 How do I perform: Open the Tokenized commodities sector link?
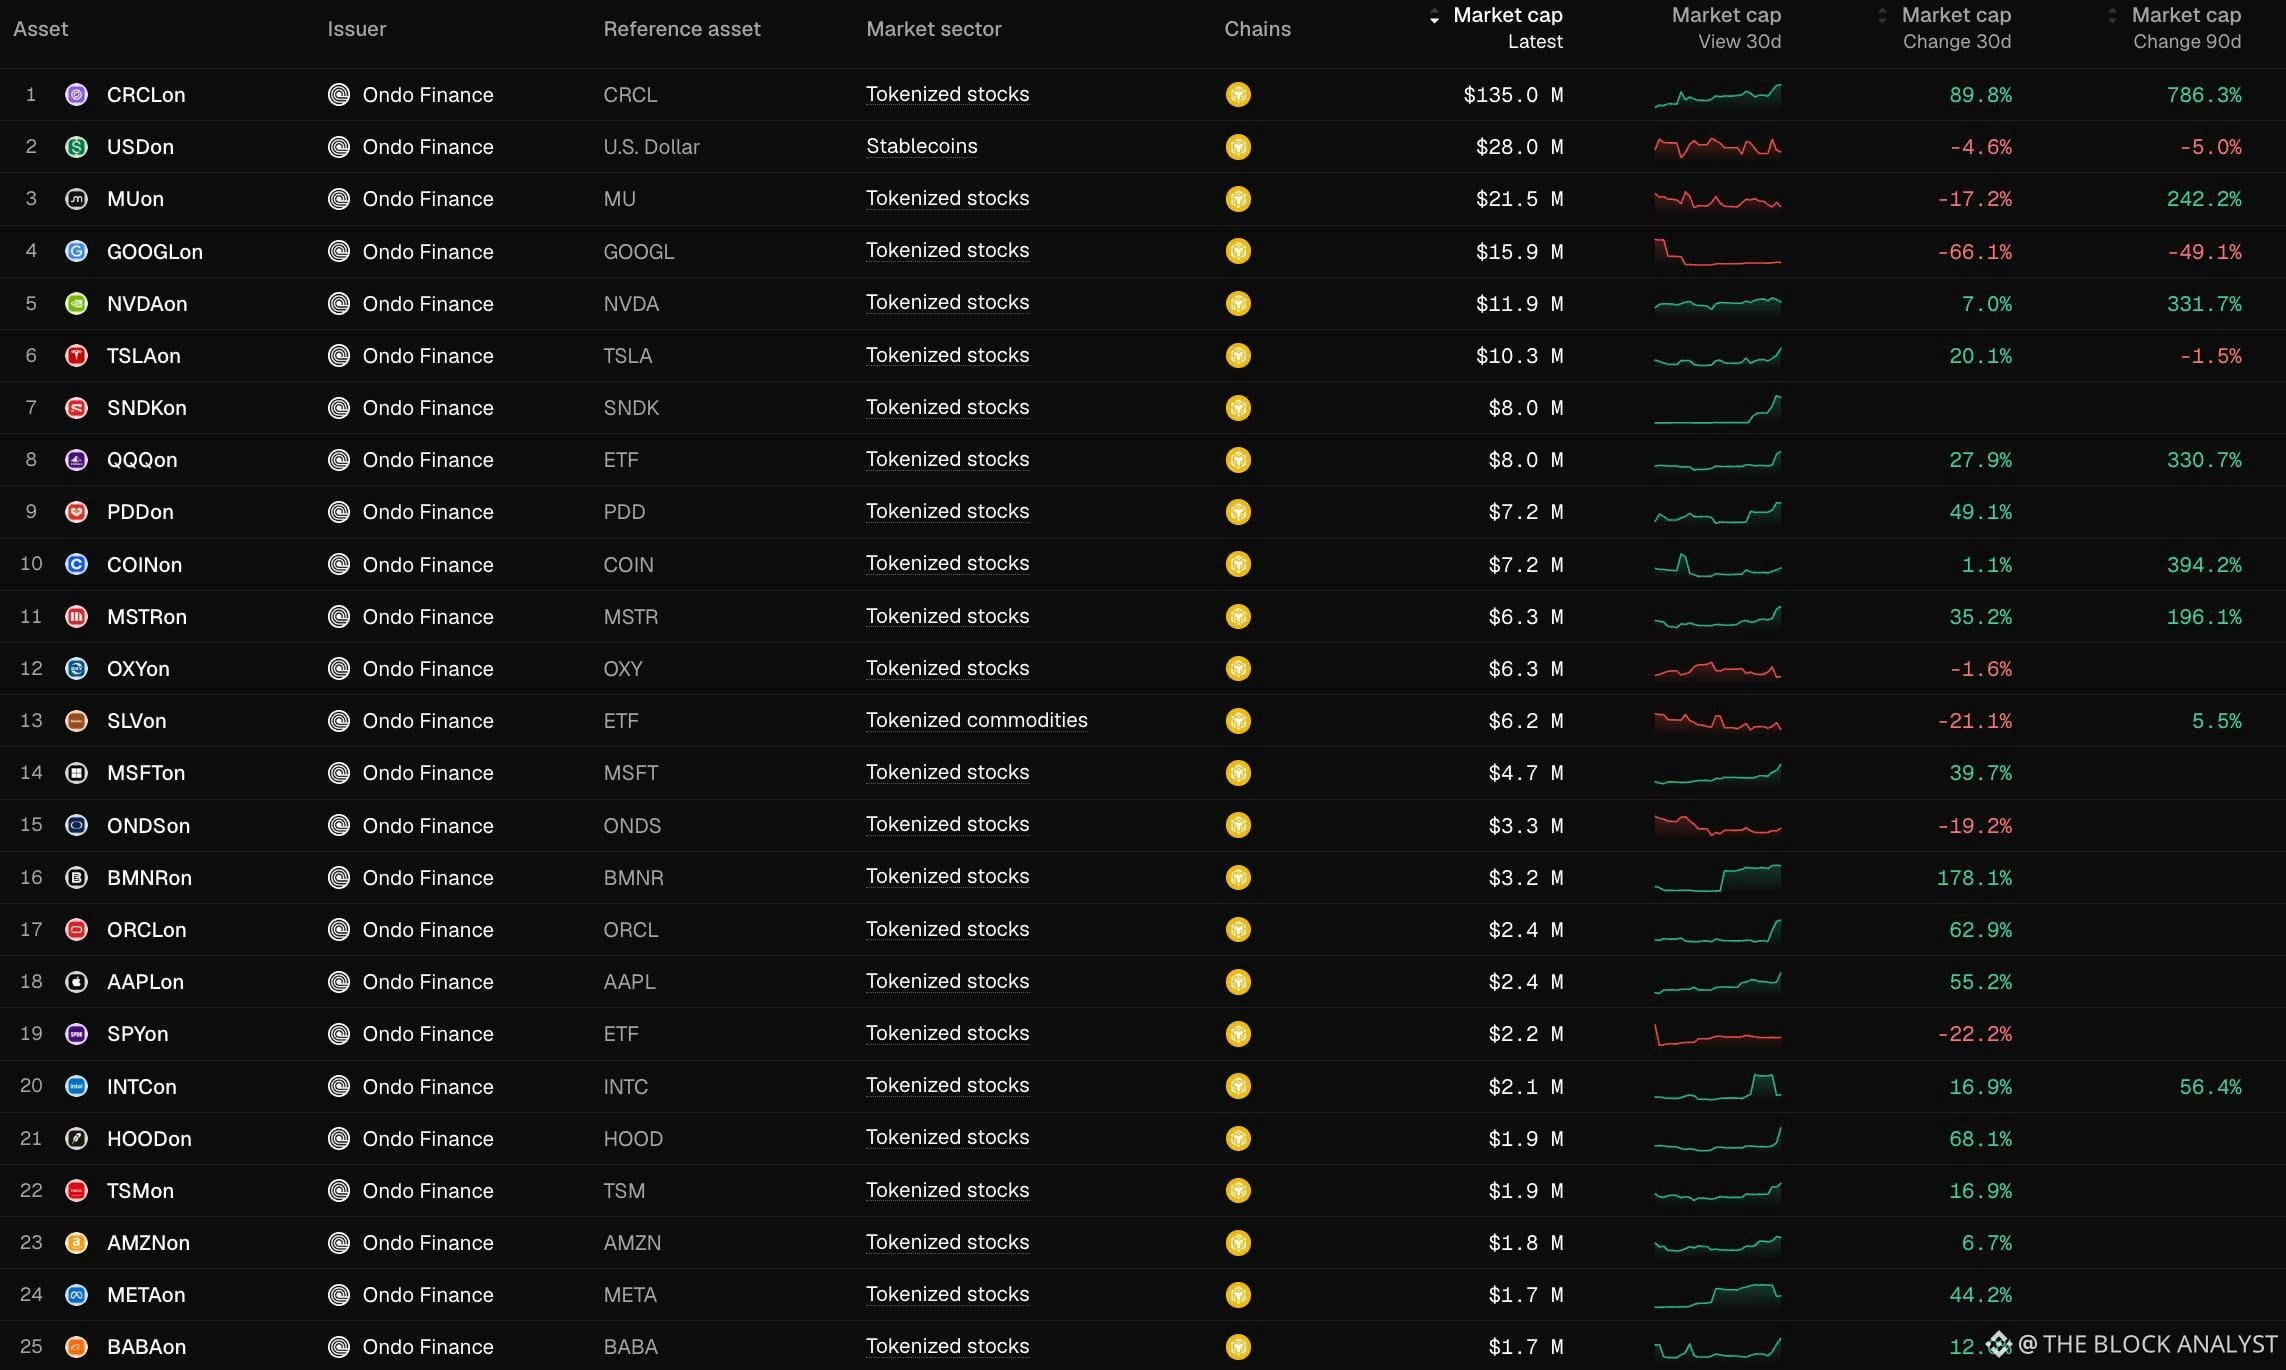(x=977, y=720)
